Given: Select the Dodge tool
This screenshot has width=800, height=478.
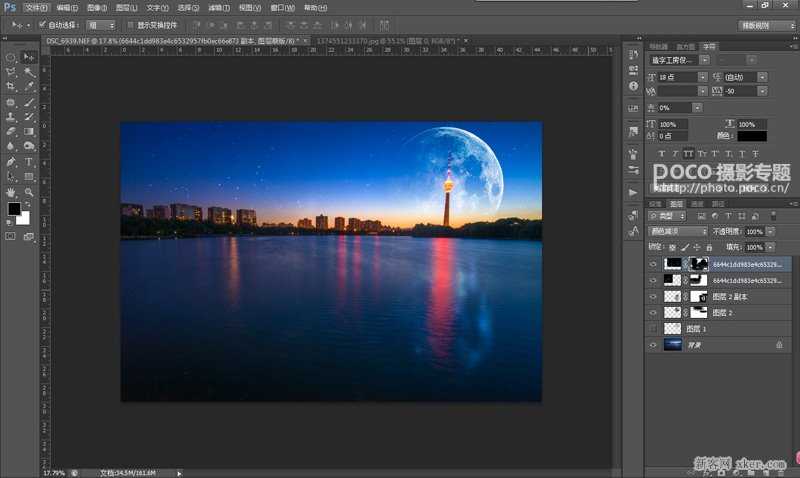Looking at the screenshot, I should (x=29, y=146).
